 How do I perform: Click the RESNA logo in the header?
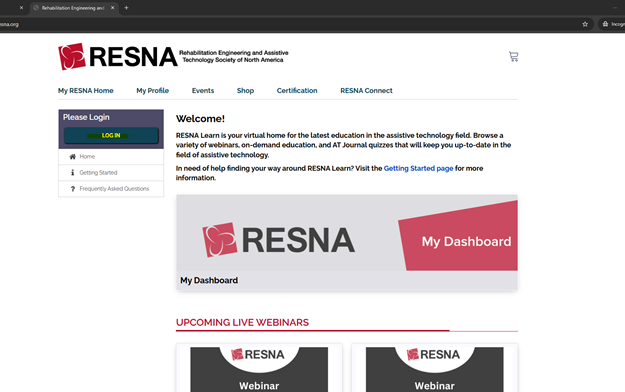click(x=118, y=57)
